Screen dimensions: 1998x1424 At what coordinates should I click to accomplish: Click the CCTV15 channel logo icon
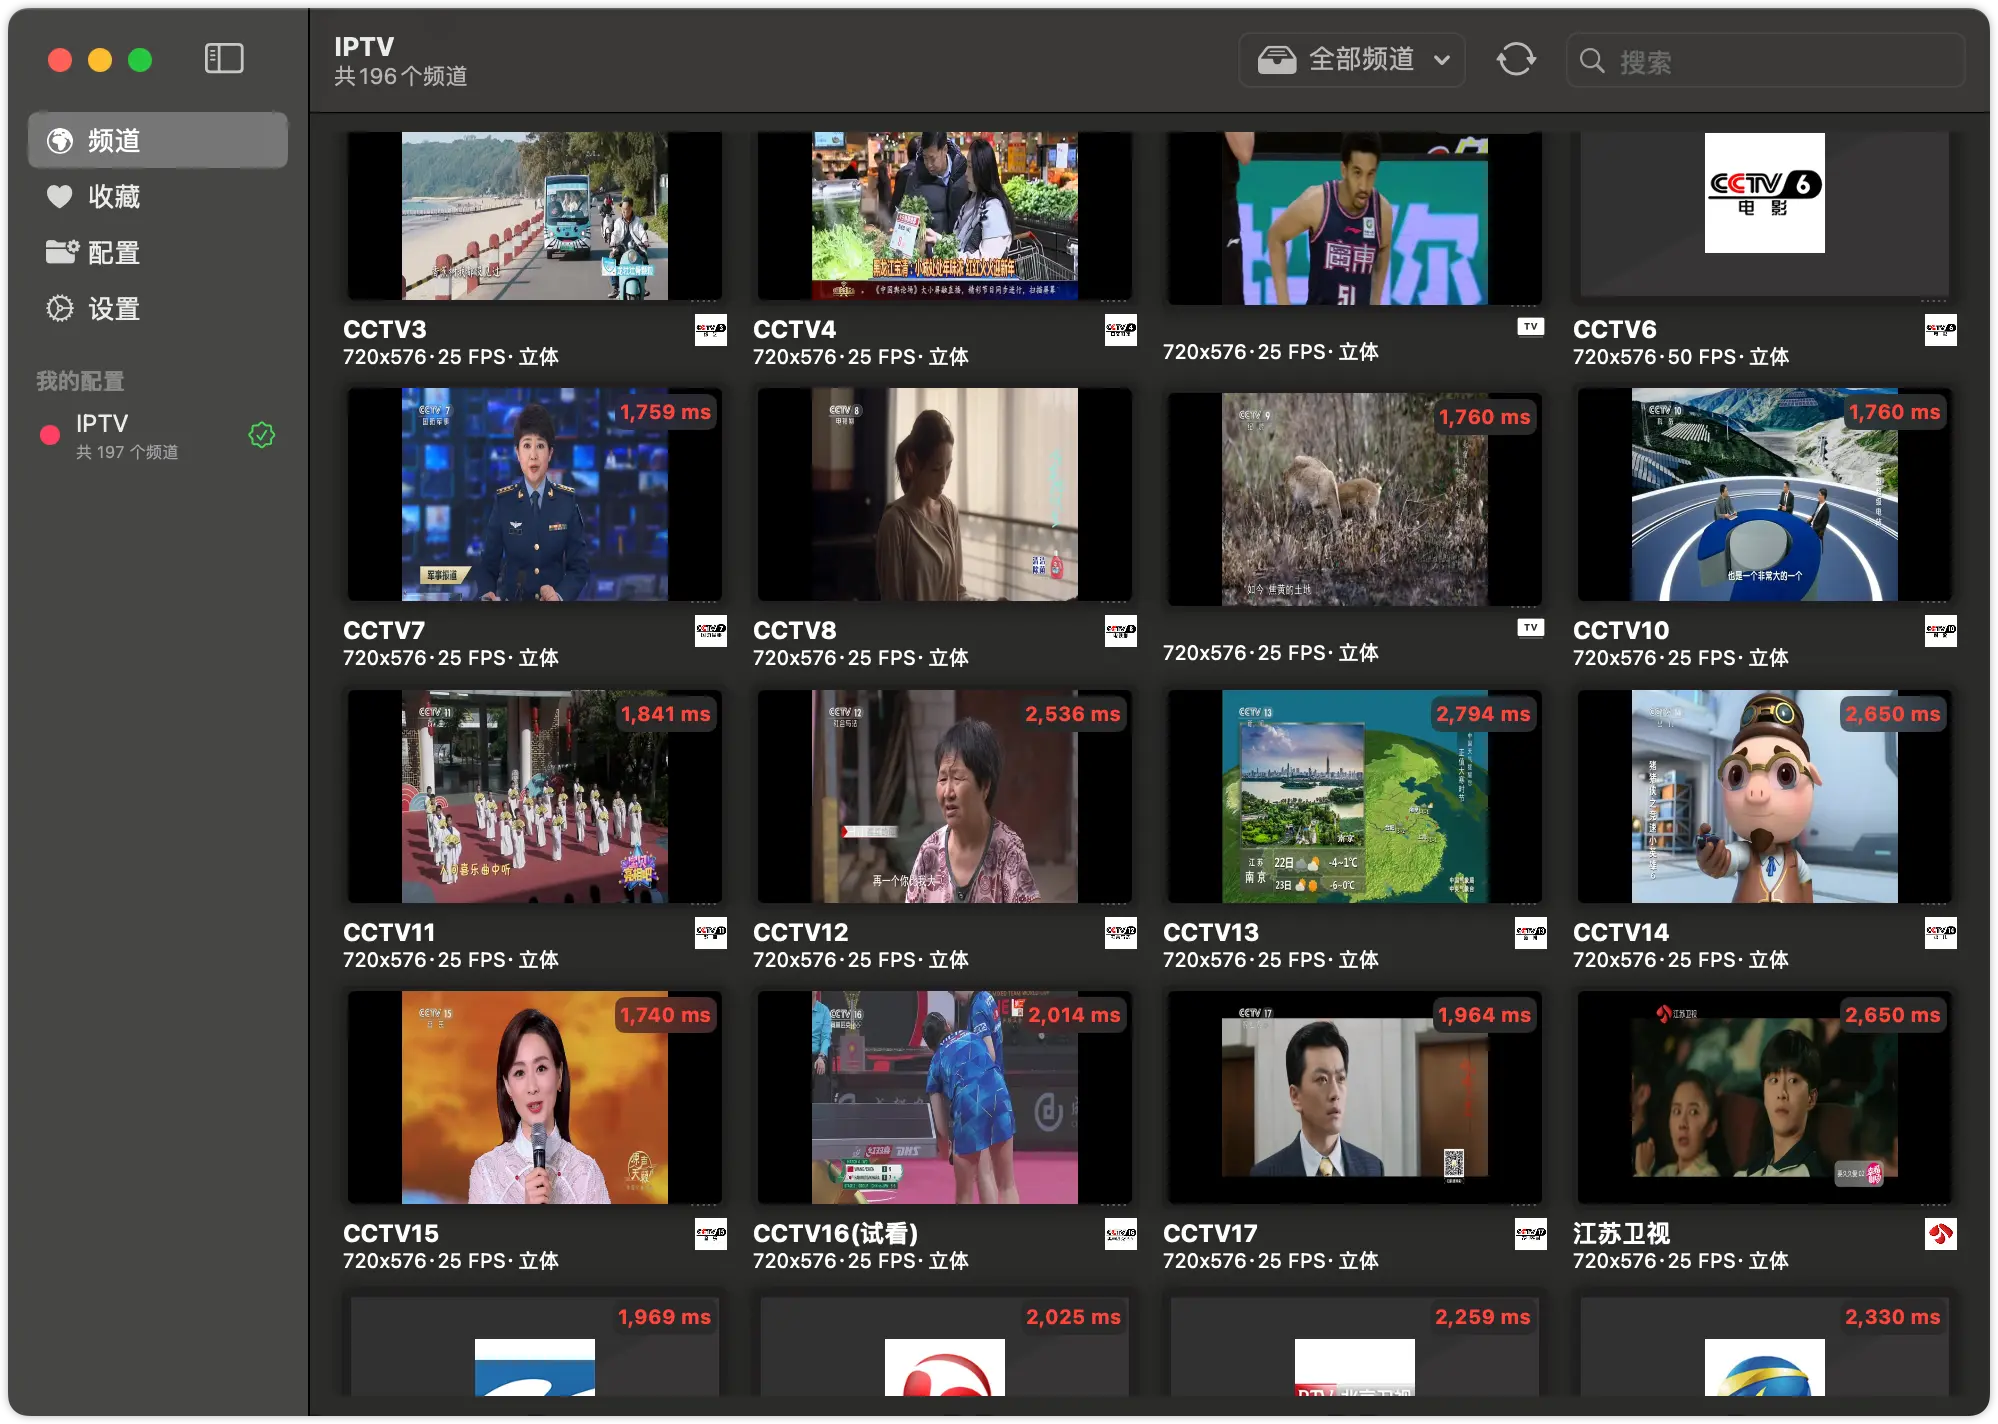pos(711,1234)
